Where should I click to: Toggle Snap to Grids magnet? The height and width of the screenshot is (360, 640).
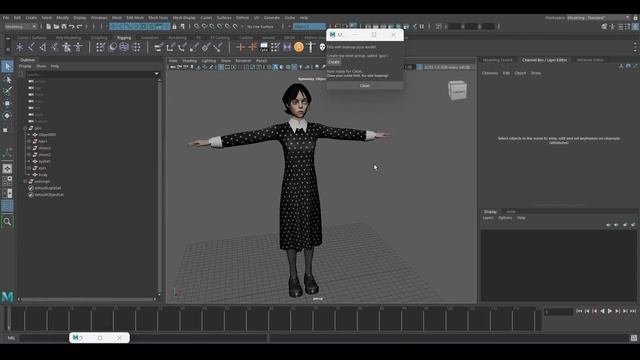[x=196, y=27]
